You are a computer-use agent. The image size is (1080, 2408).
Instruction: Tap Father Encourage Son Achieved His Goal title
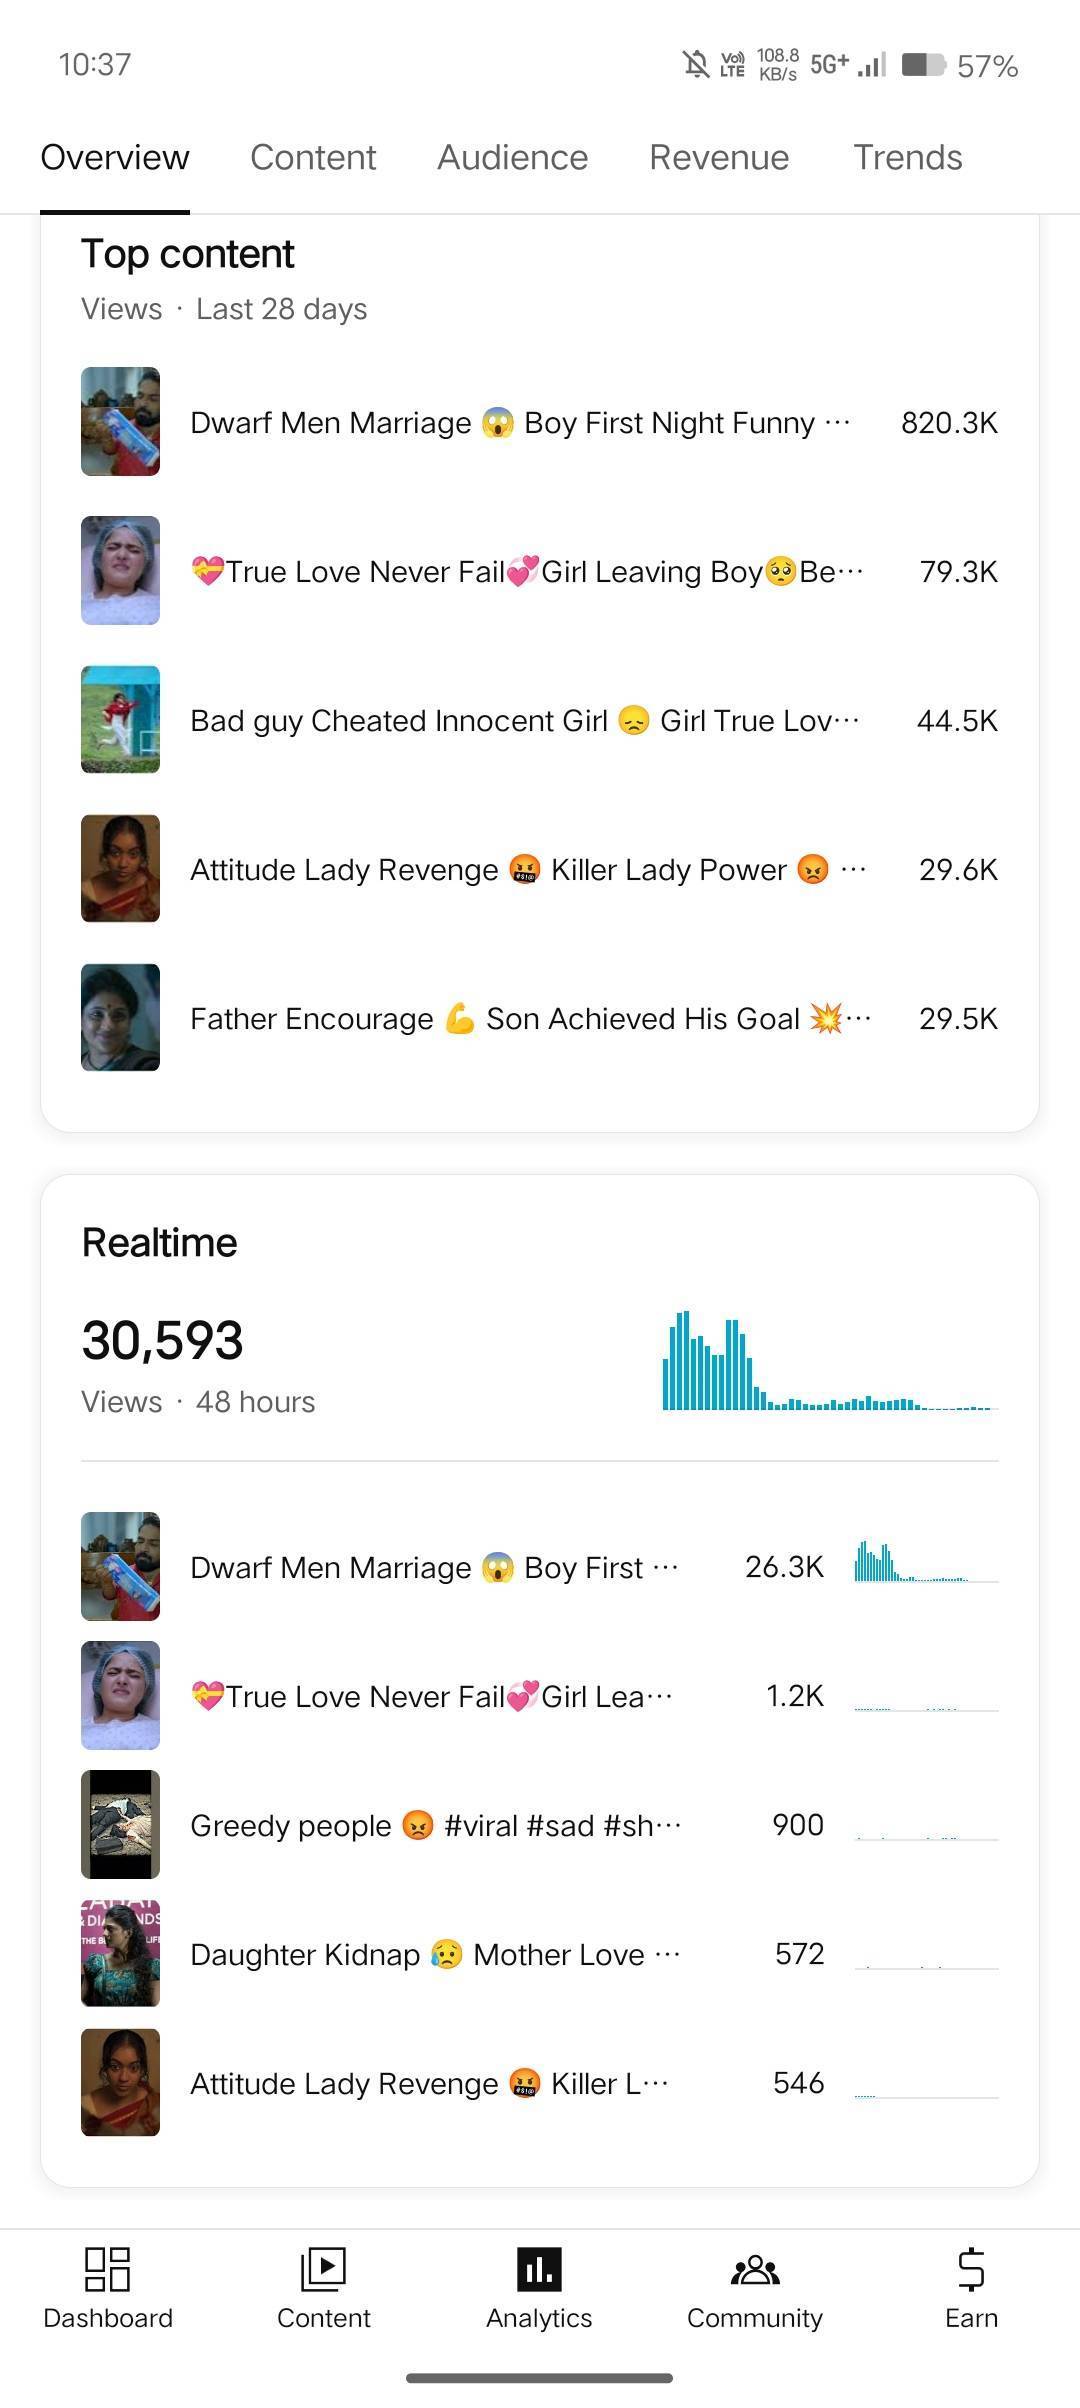pos(530,1018)
